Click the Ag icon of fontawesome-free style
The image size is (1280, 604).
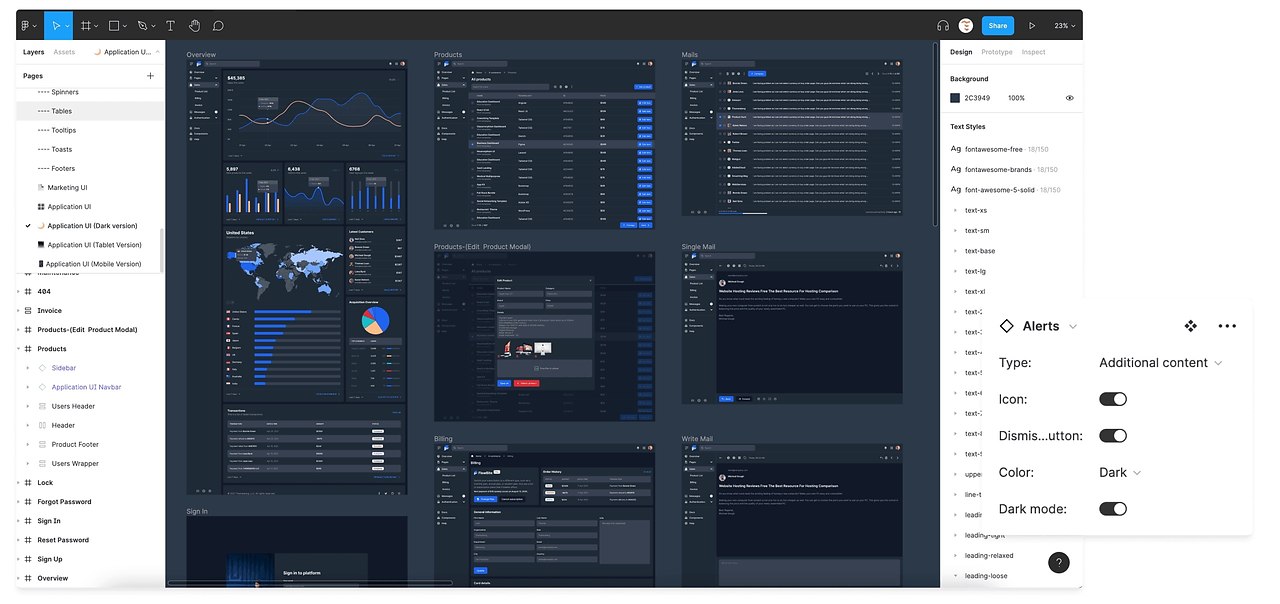point(955,149)
